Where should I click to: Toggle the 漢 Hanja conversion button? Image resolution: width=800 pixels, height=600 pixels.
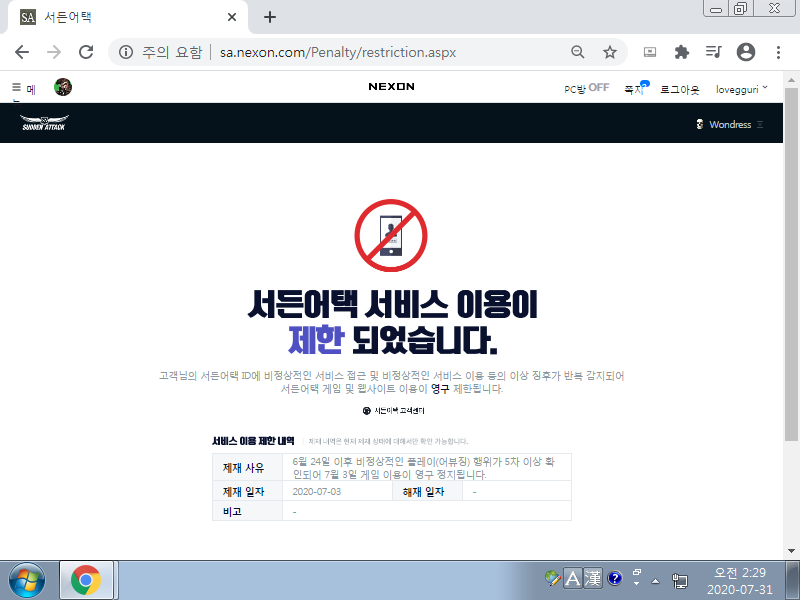coord(593,578)
